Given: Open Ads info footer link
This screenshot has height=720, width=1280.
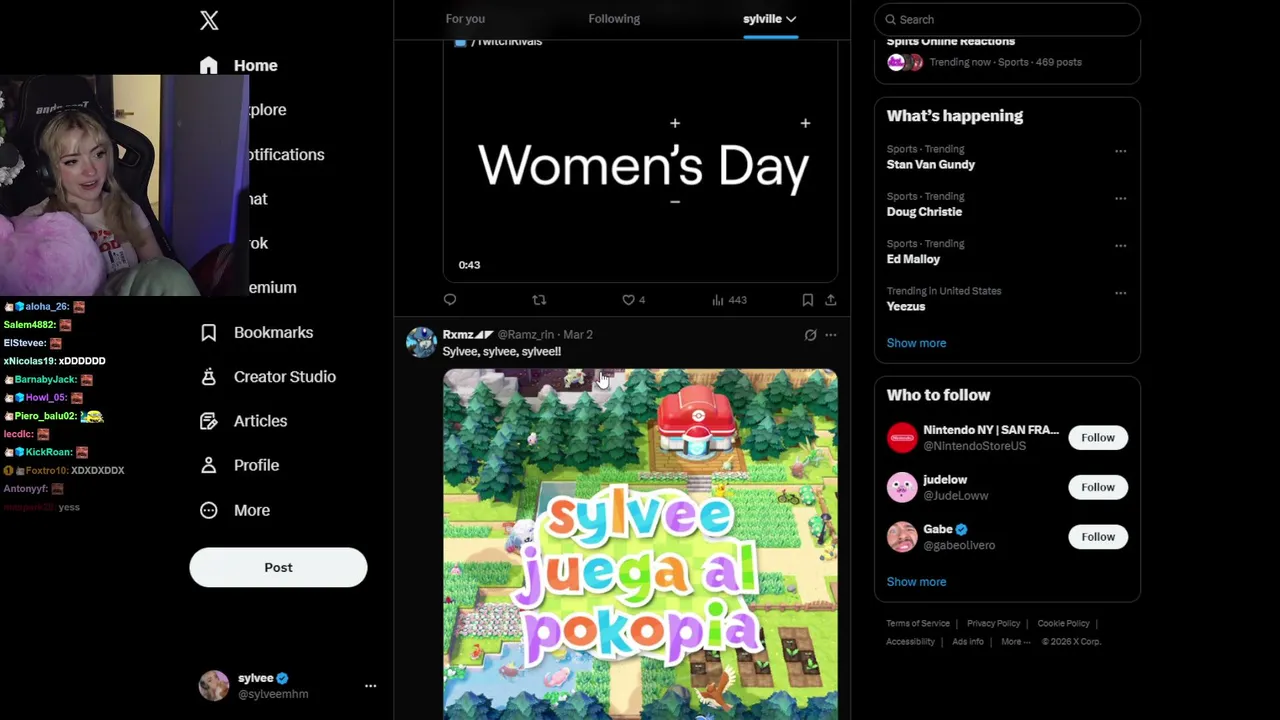Looking at the screenshot, I should (x=968, y=642).
